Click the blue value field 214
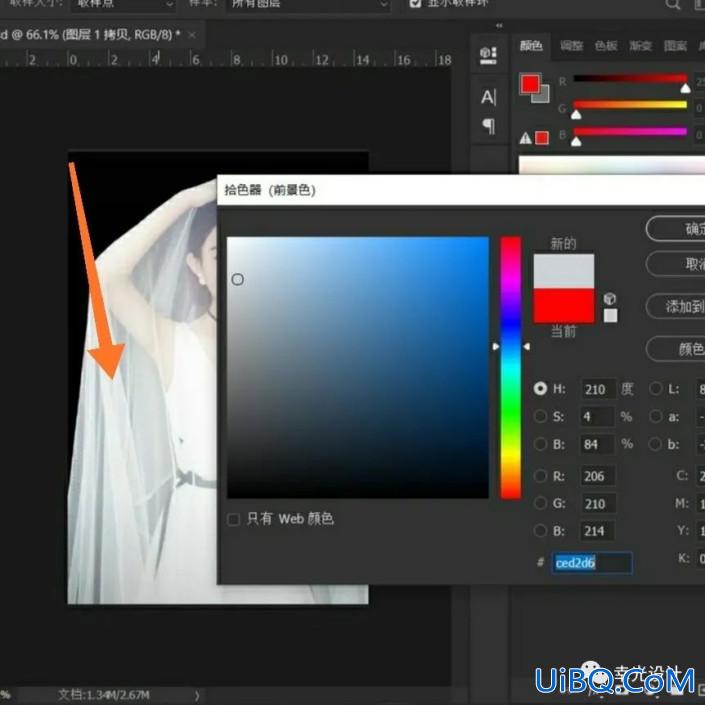705x705 pixels. coord(598,531)
